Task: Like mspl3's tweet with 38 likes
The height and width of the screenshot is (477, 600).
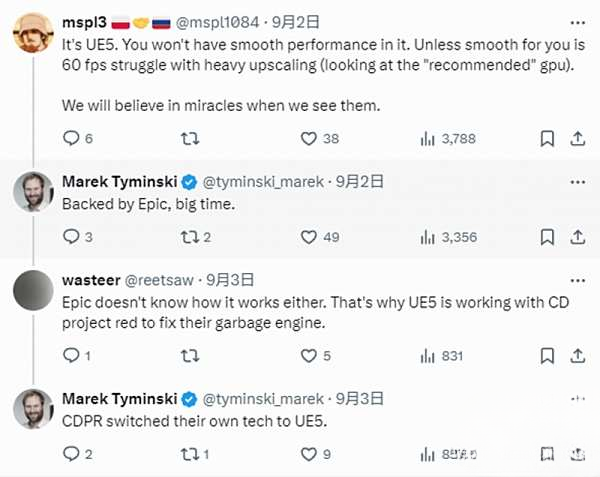Action: [x=310, y=138]
